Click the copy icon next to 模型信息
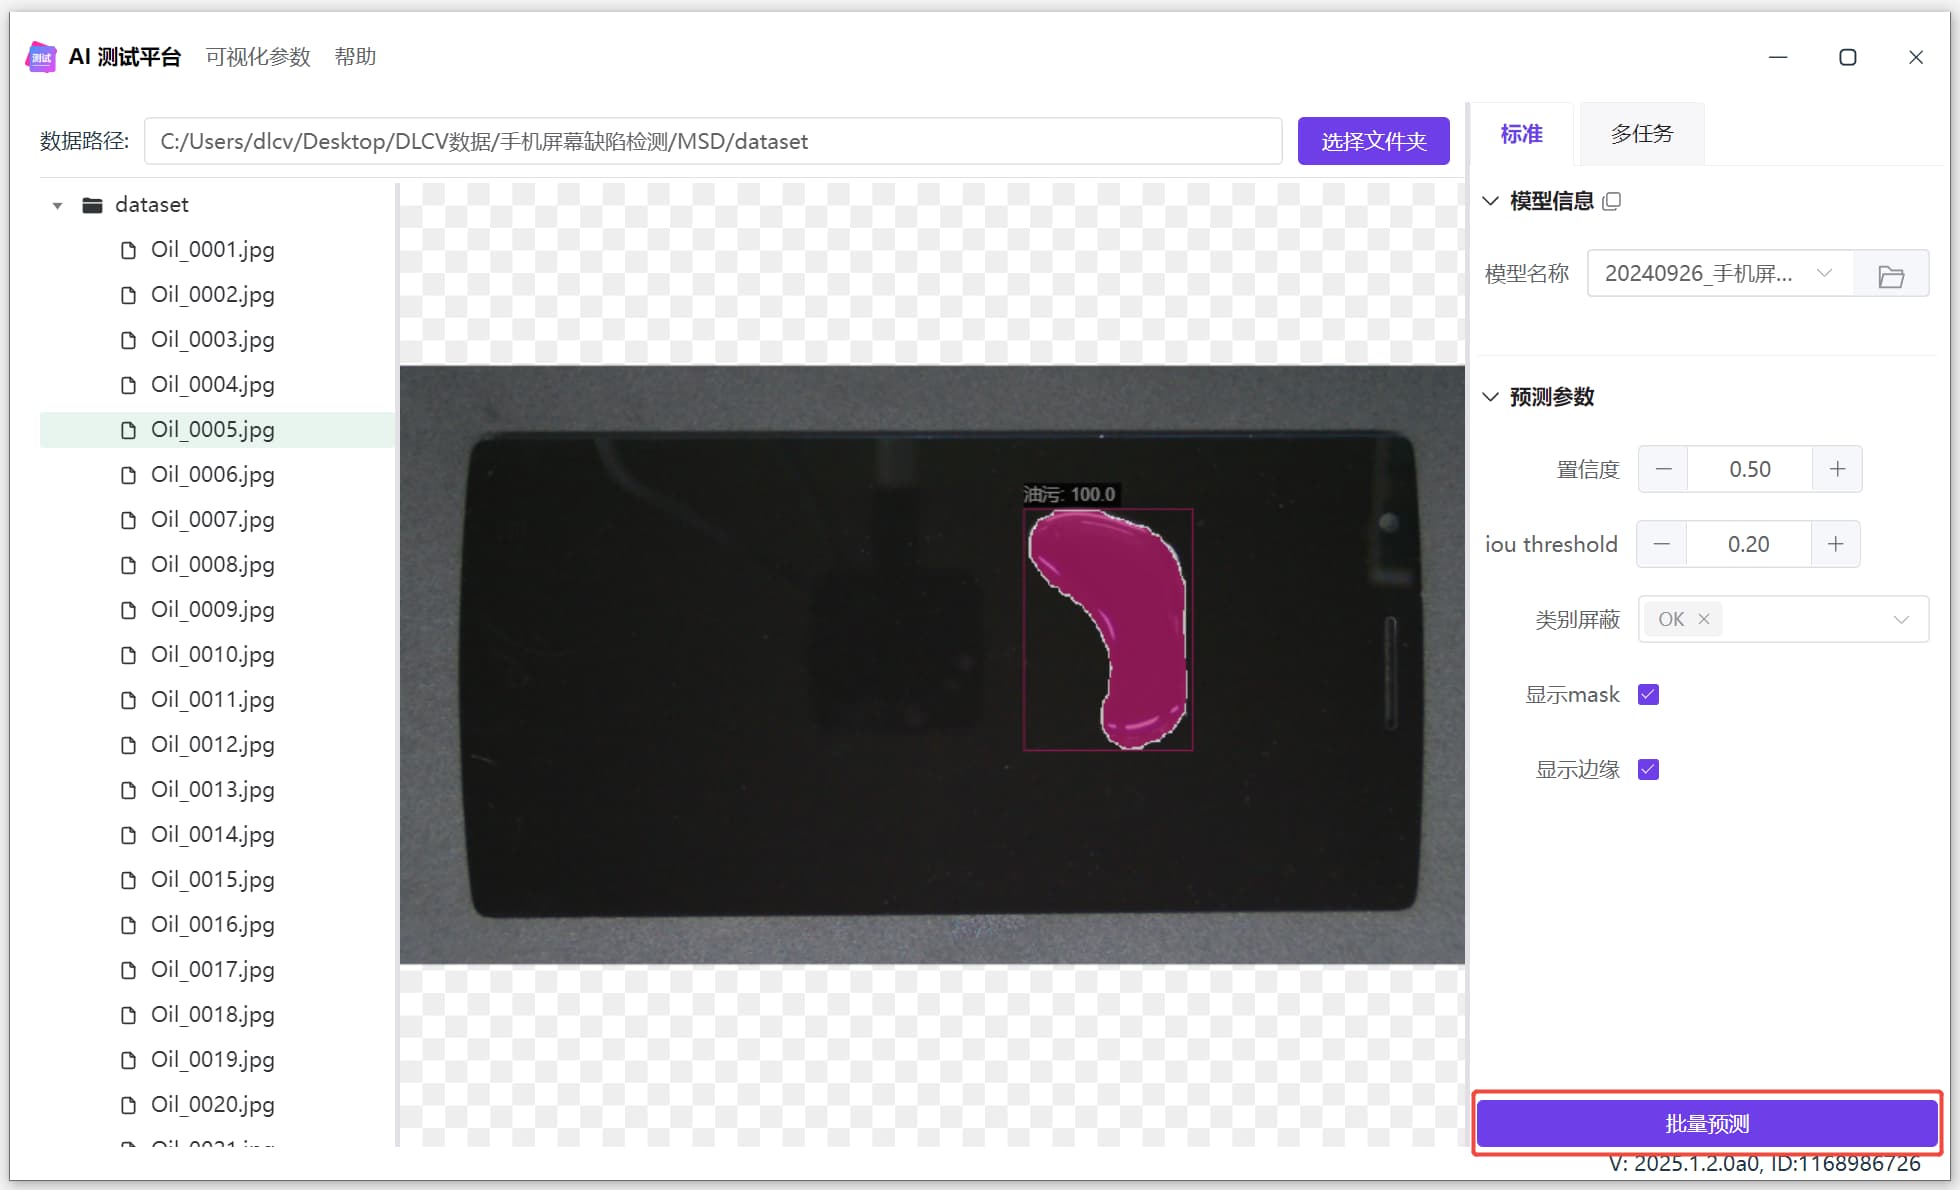The image size is (1960, 1190). pyautogui.click(x=1611, y=202)
